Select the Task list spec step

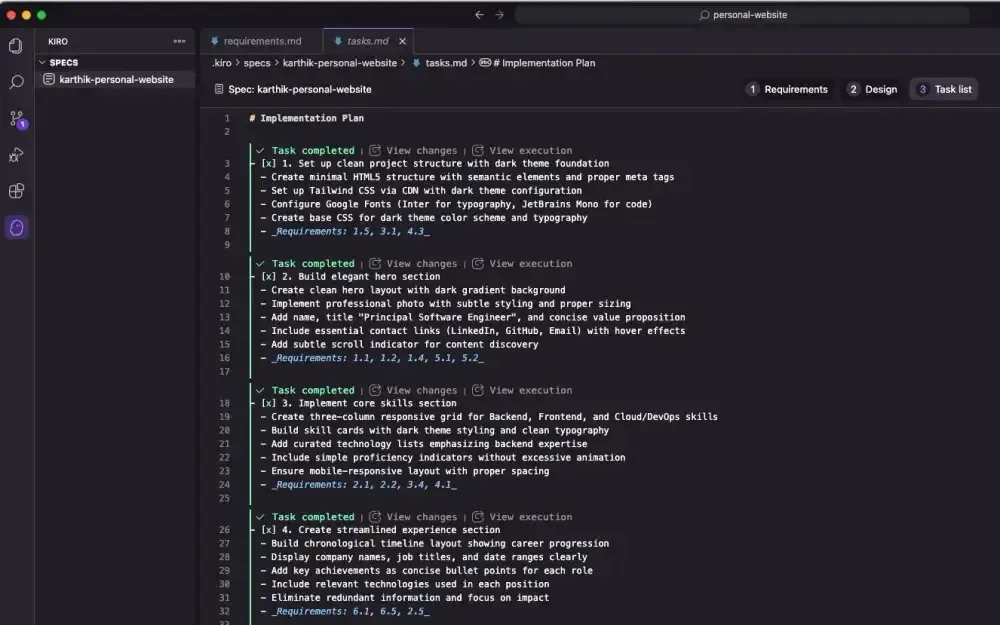click(x=945, y=89)
